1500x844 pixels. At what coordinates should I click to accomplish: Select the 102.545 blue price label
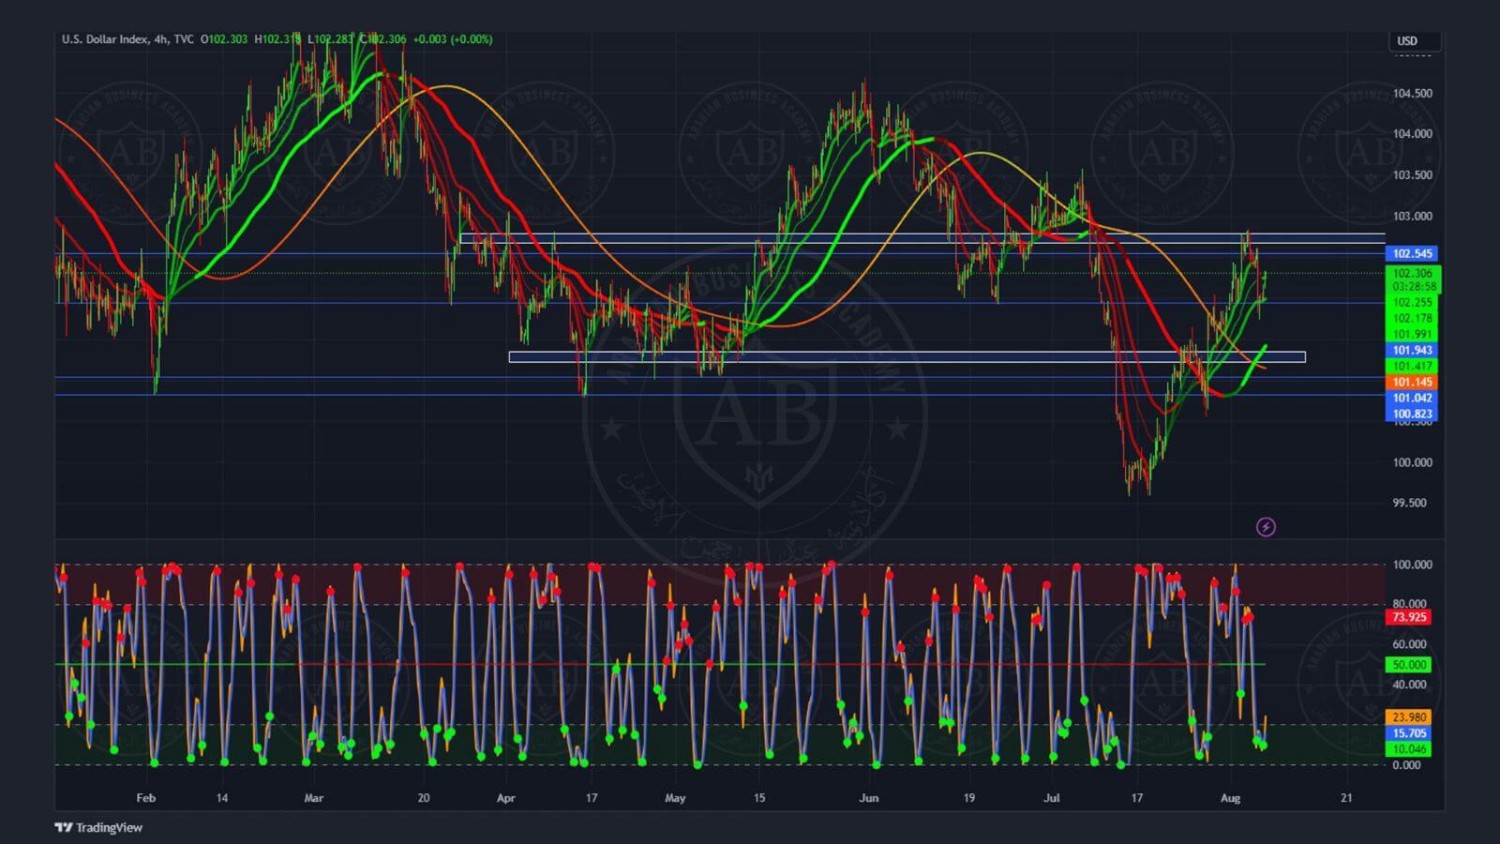[x=1412, y=254]
